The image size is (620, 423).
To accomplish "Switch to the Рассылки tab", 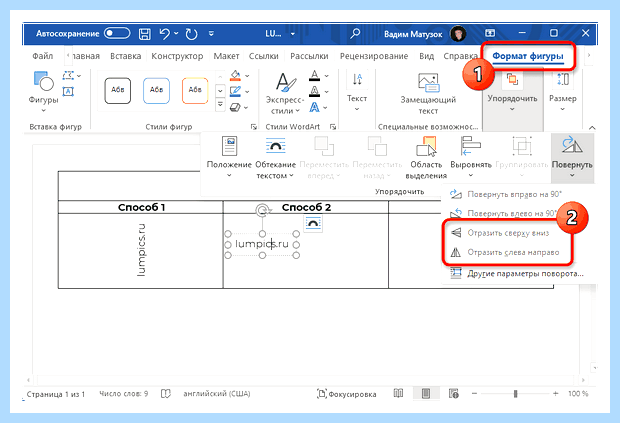I will 309,56.
